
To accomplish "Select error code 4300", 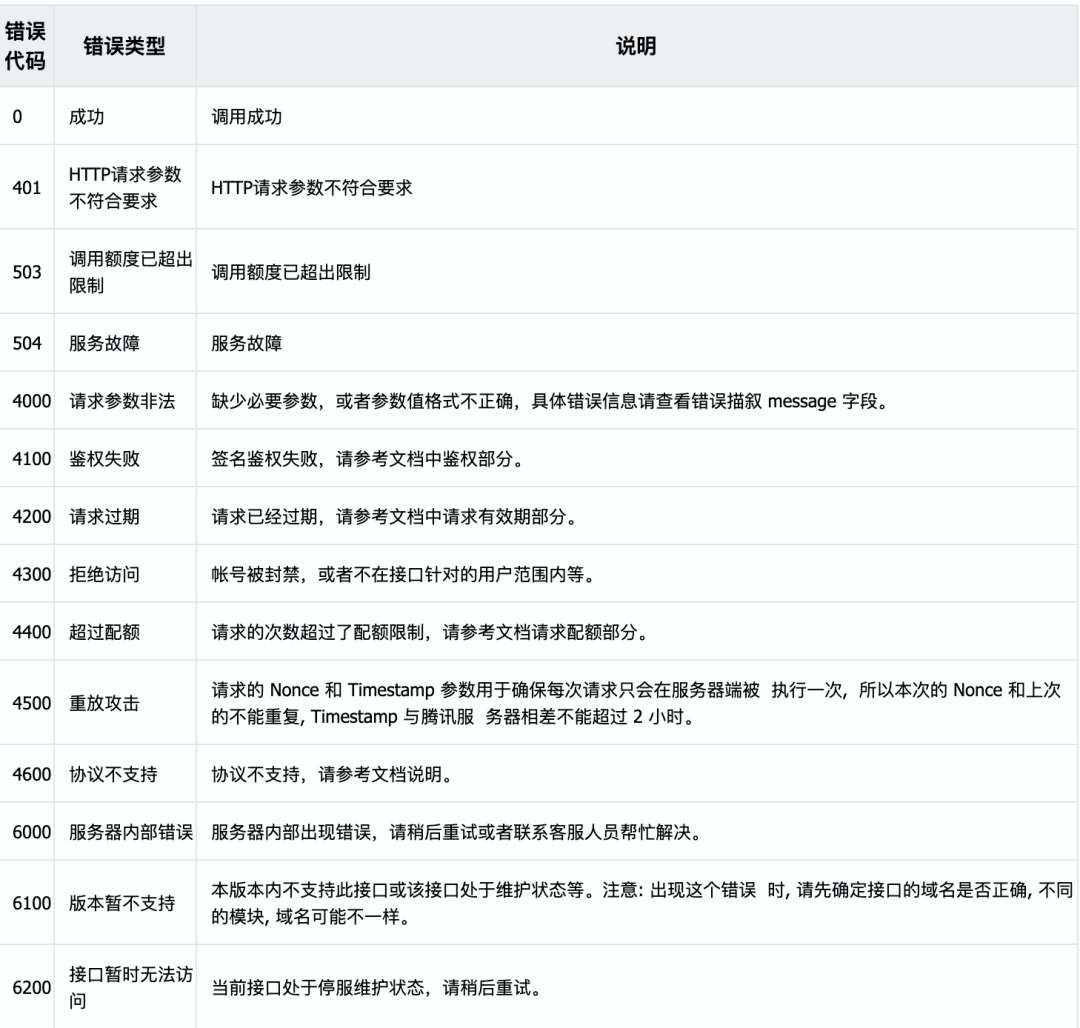I will (32, 574).
